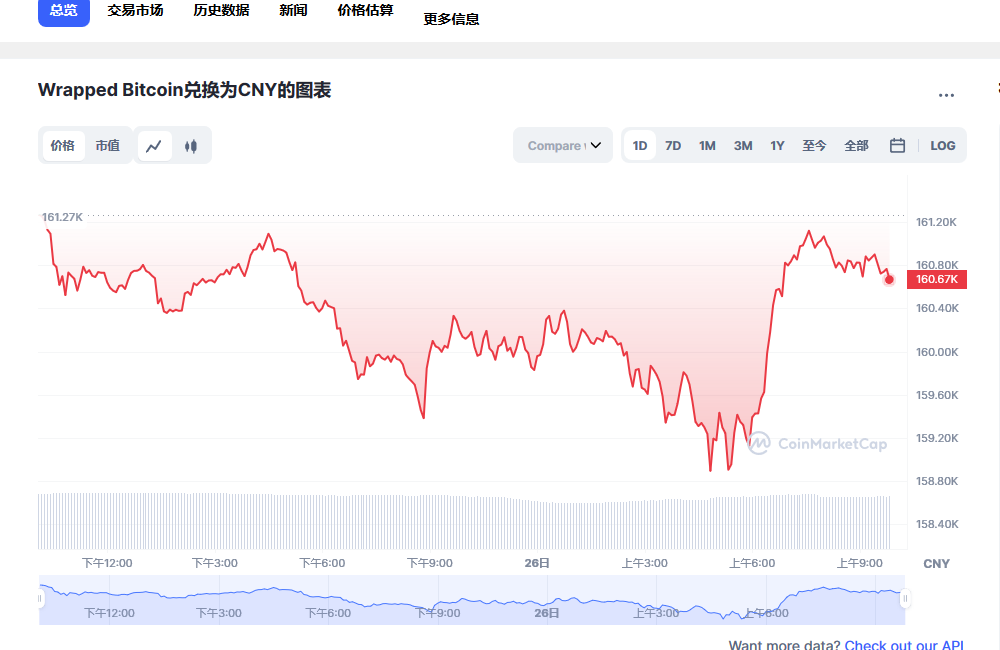
Task: Follow the 'Check out our API' link
Action: pyautogui.click(x=904, y=645)
